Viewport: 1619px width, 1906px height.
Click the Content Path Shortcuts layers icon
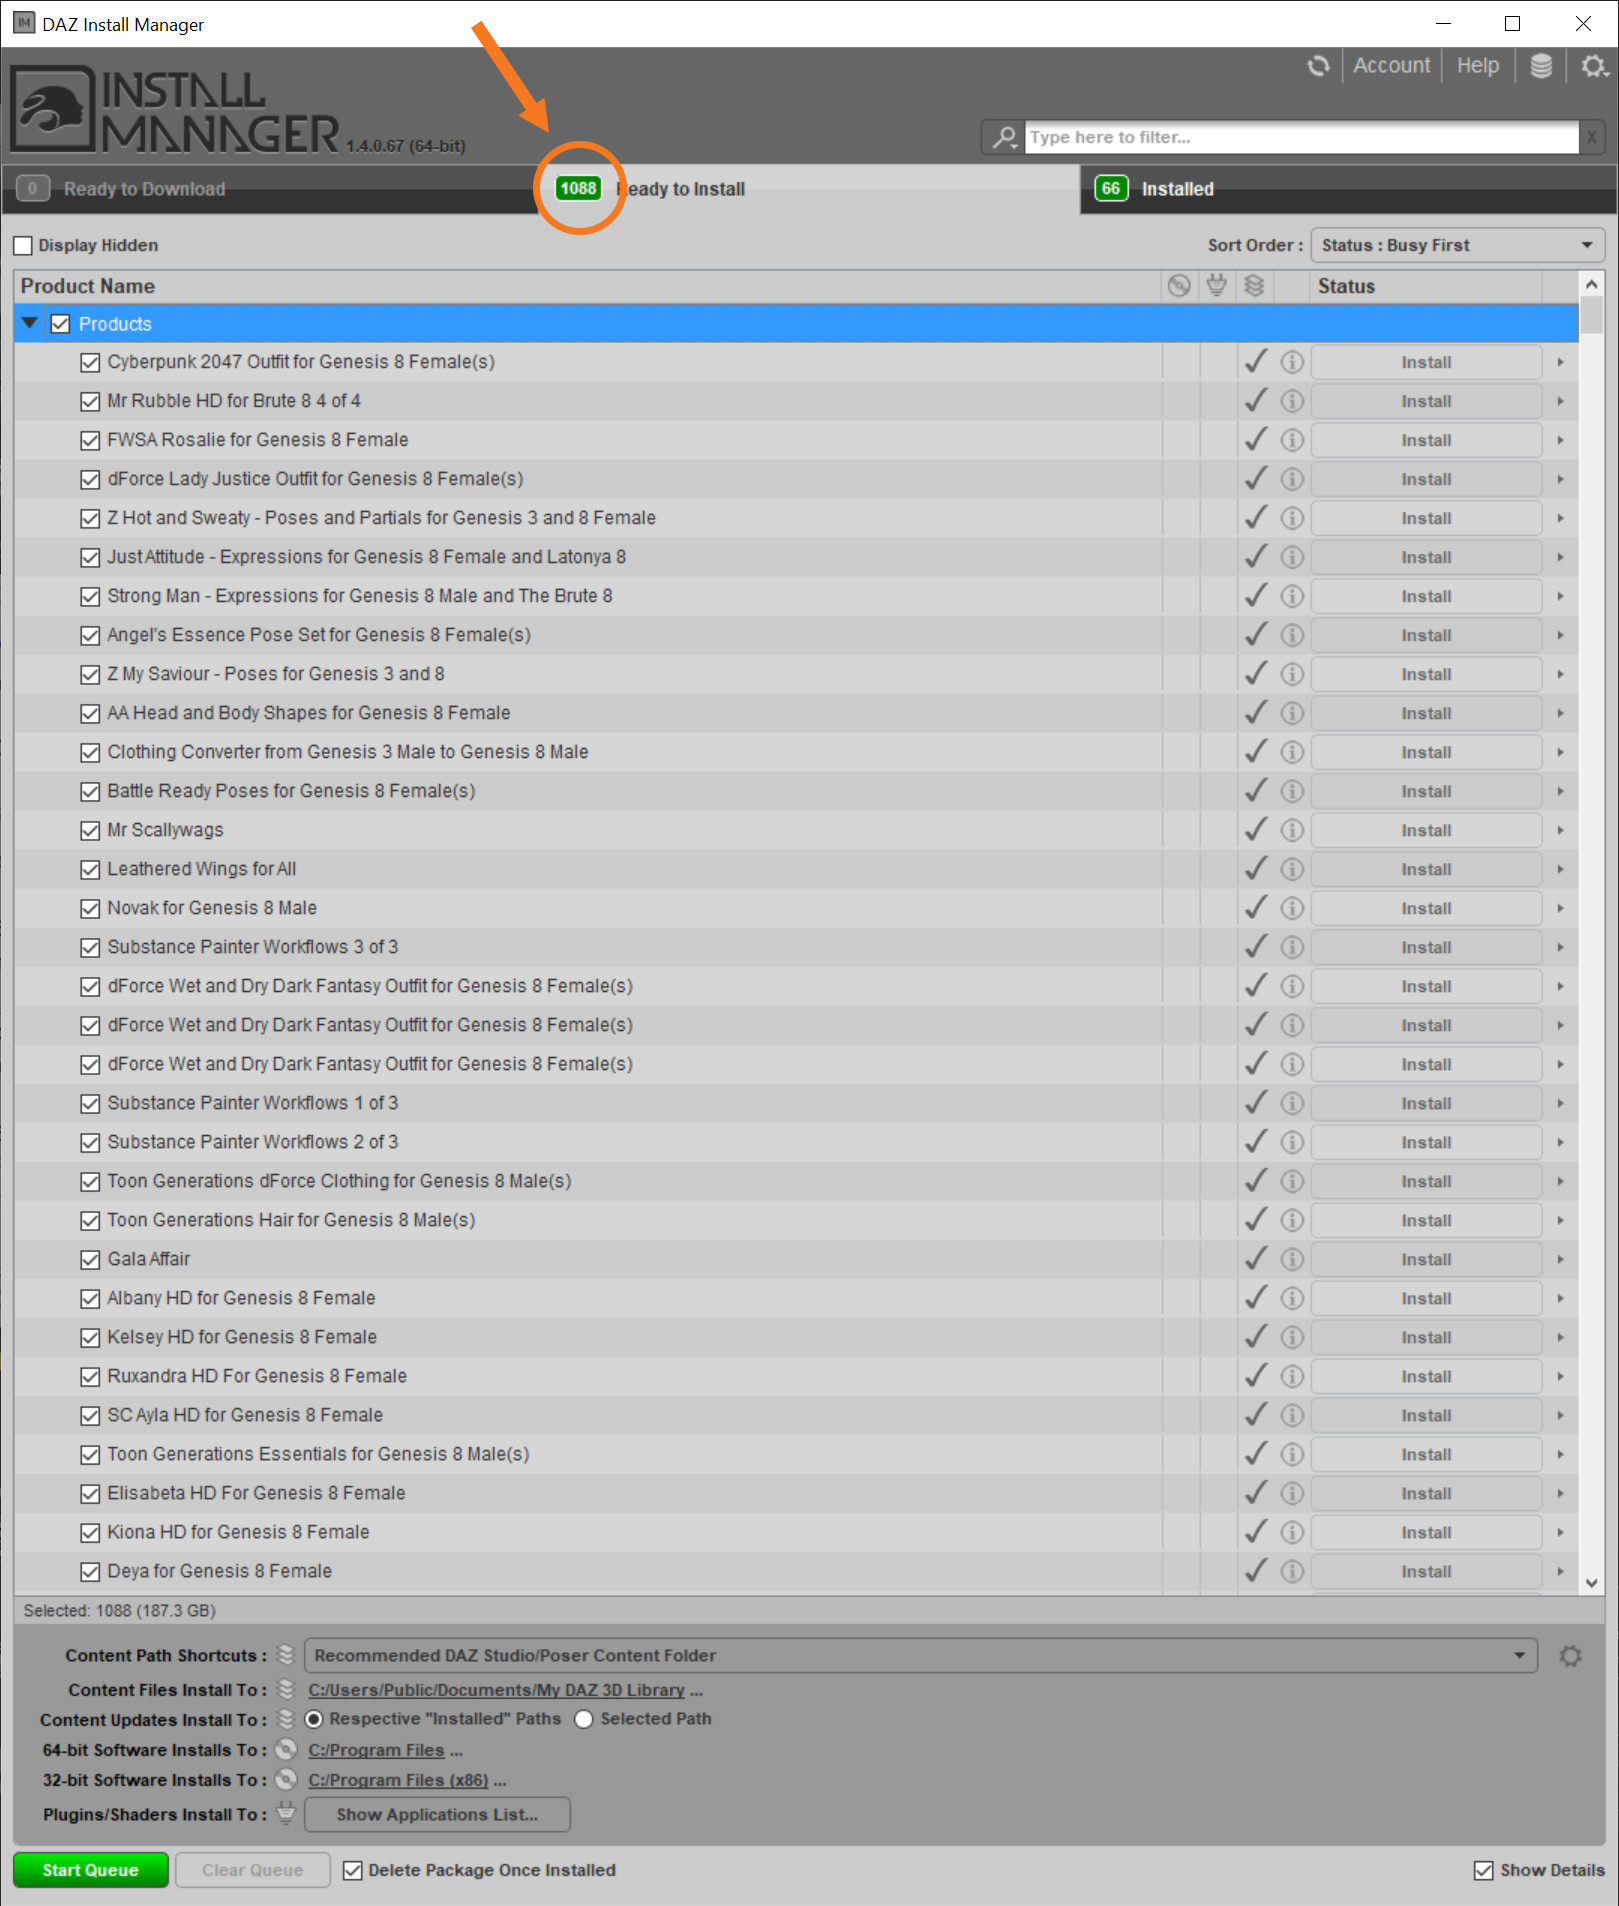(x=286, y=1654)
